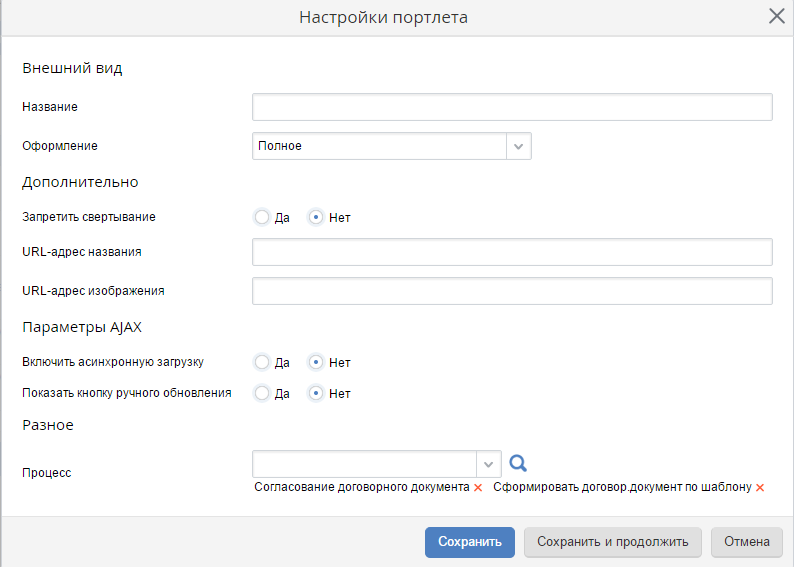Click into URL-адрес изображения field
The width and height of the screenshot is (794, 567).
(512, 291)
